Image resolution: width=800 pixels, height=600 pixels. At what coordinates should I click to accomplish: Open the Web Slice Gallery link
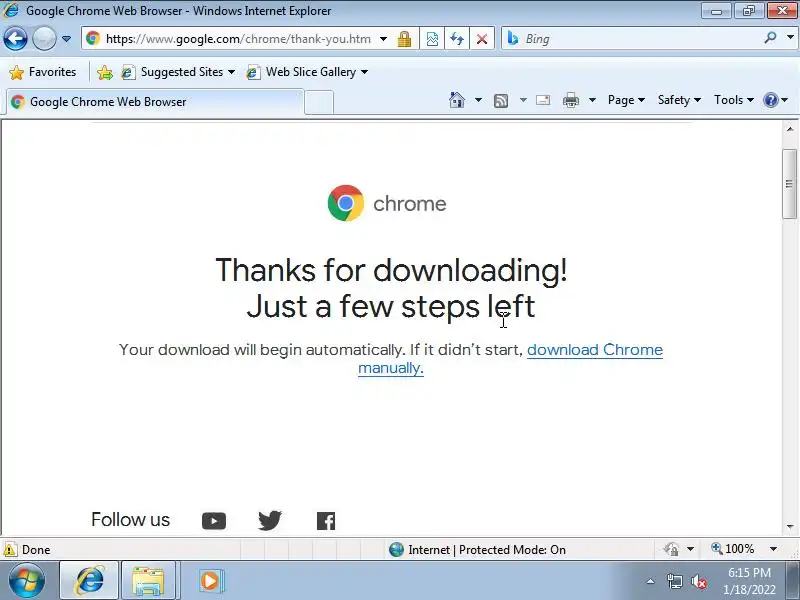pos(307,72)
